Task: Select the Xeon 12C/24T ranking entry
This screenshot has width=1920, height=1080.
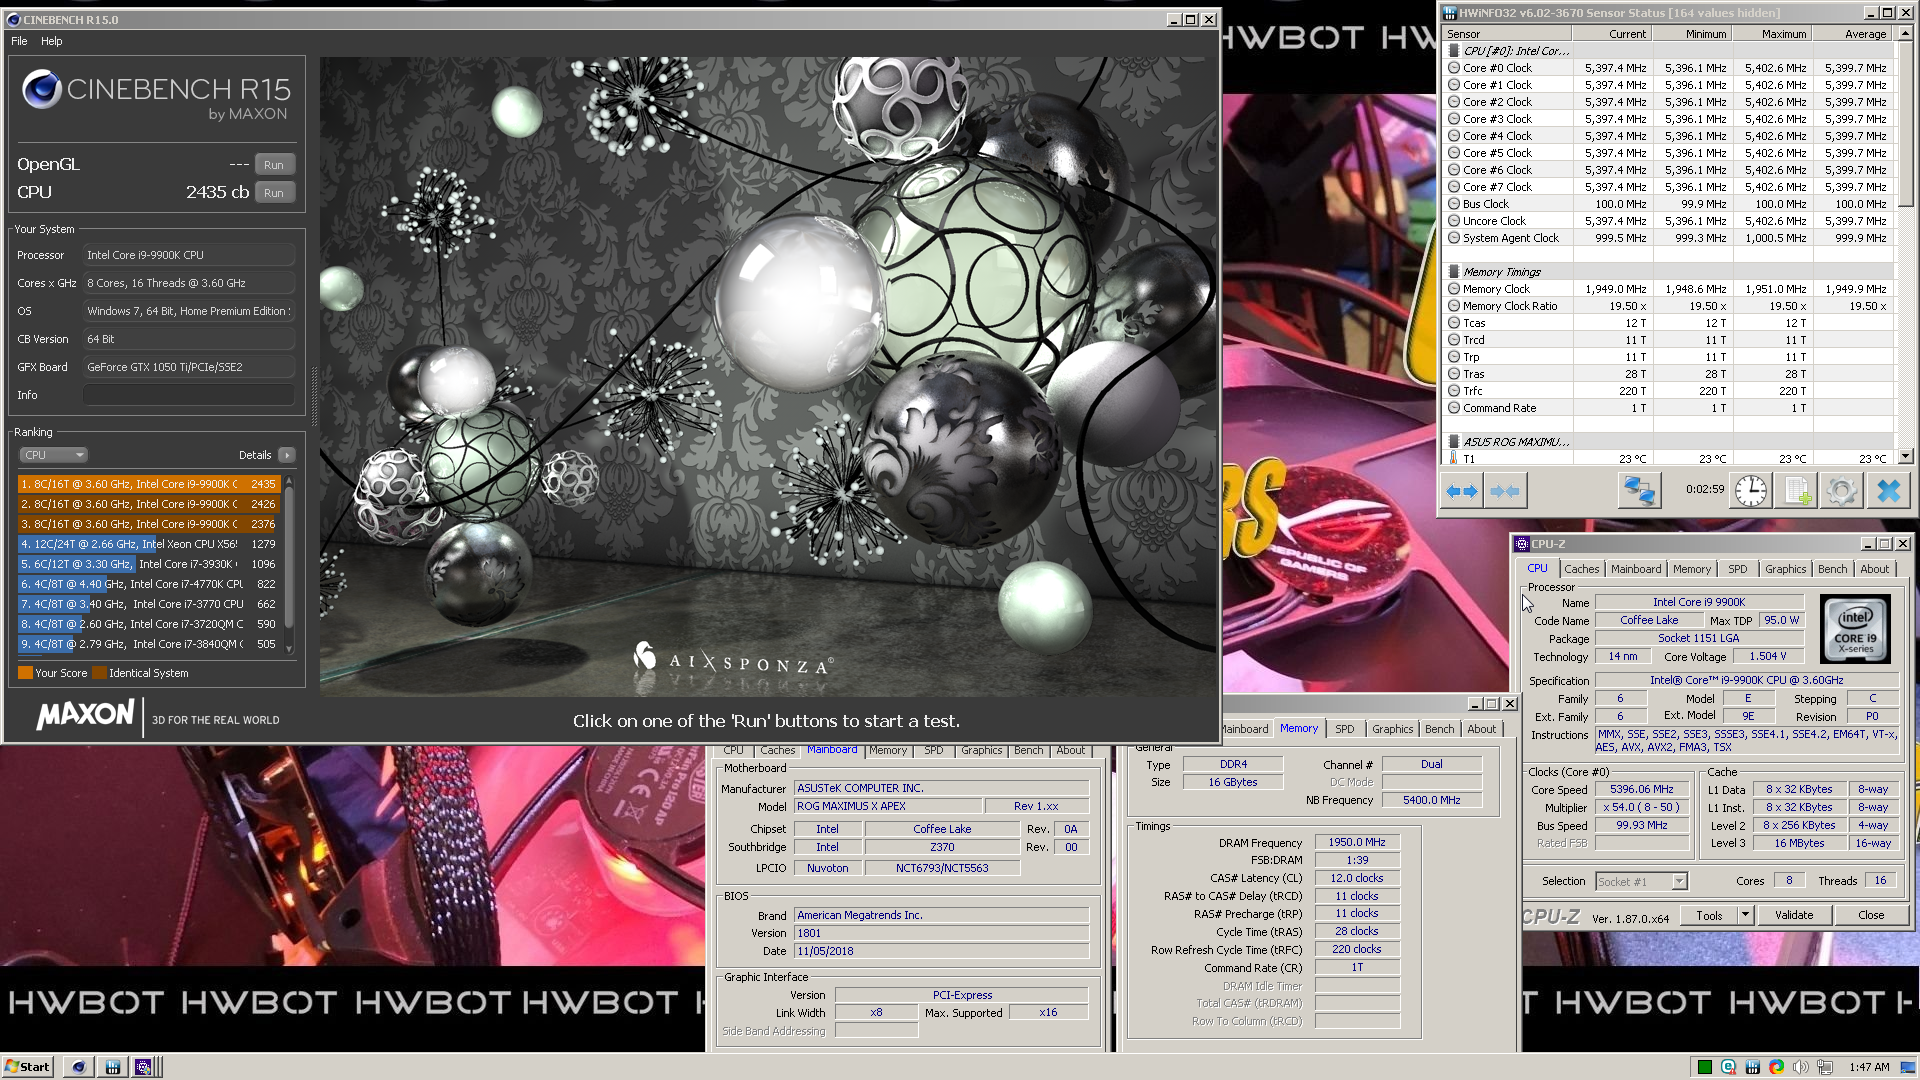Action: [x=148, y=544]
